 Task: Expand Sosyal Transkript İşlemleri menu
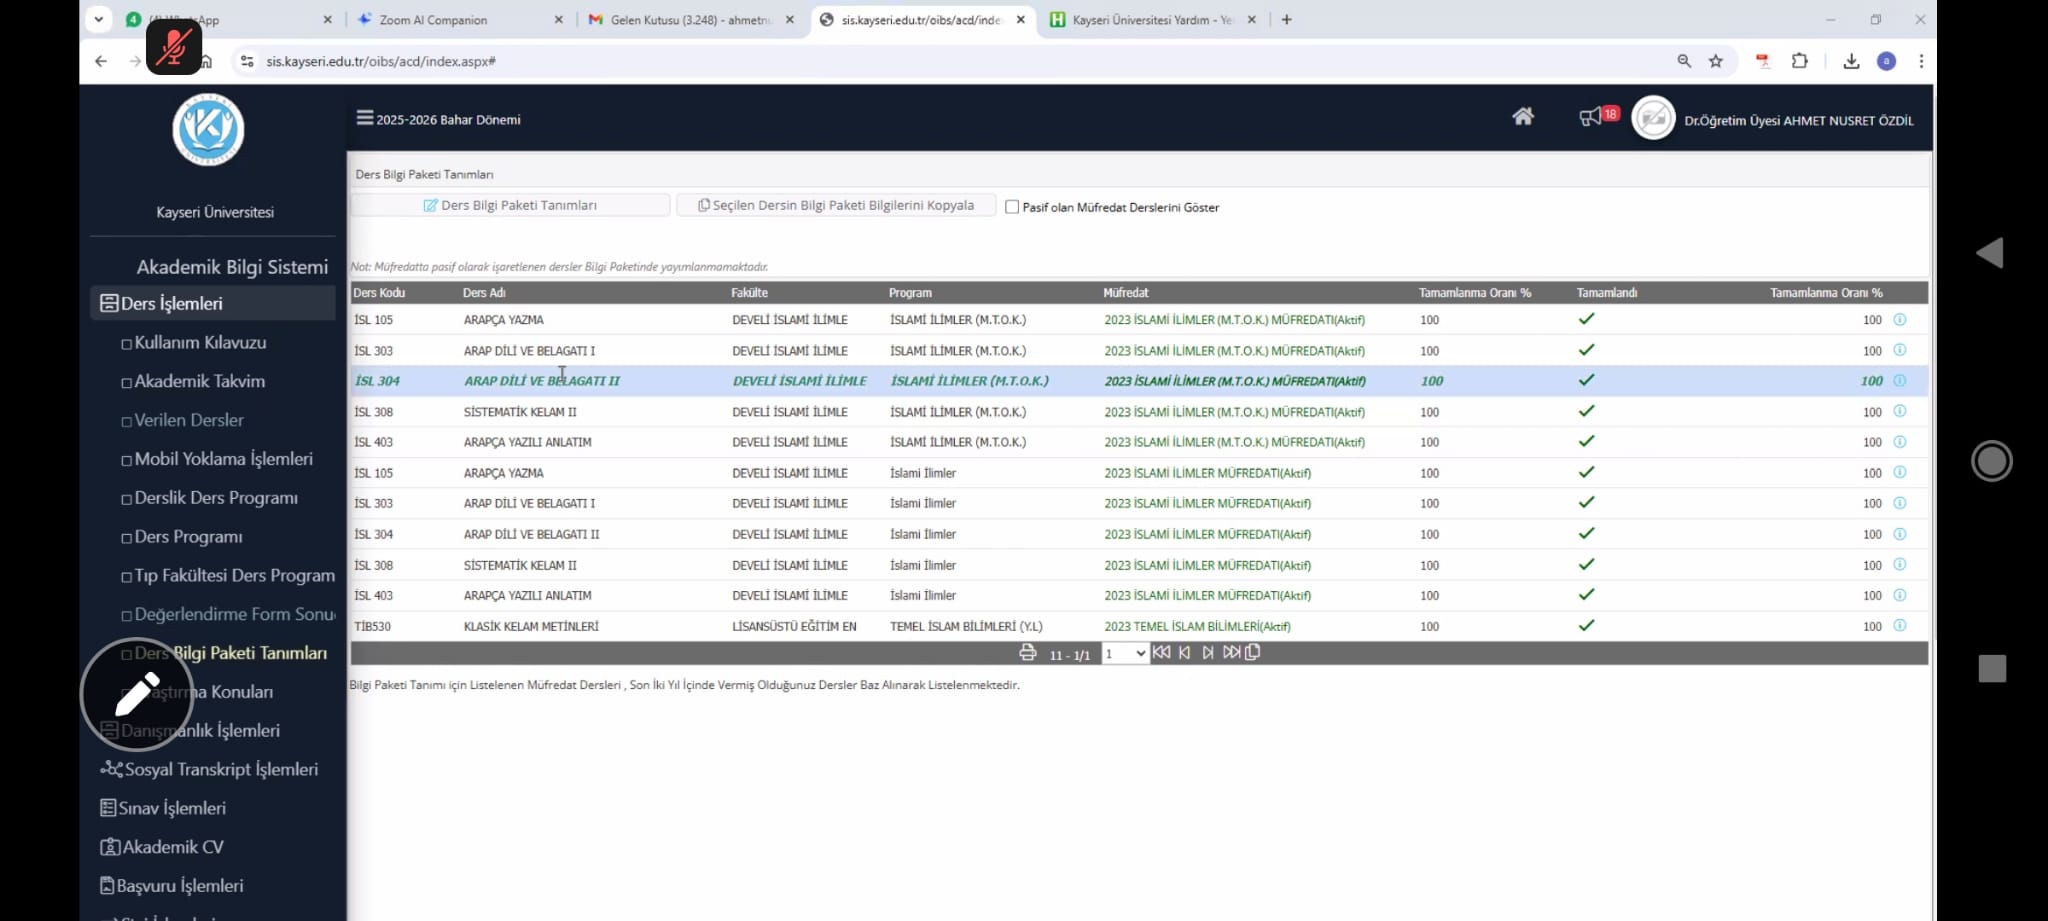(x=220, y=769)
